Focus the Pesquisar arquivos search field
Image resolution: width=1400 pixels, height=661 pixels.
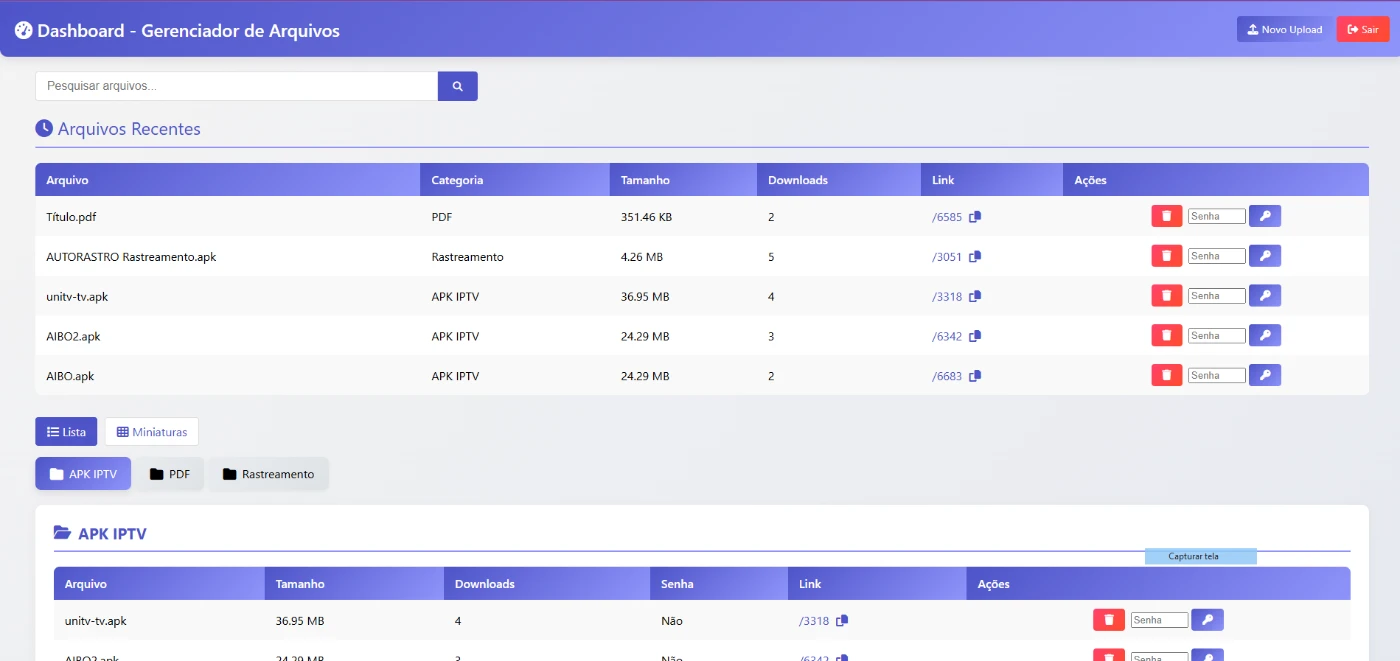point(236,86)
